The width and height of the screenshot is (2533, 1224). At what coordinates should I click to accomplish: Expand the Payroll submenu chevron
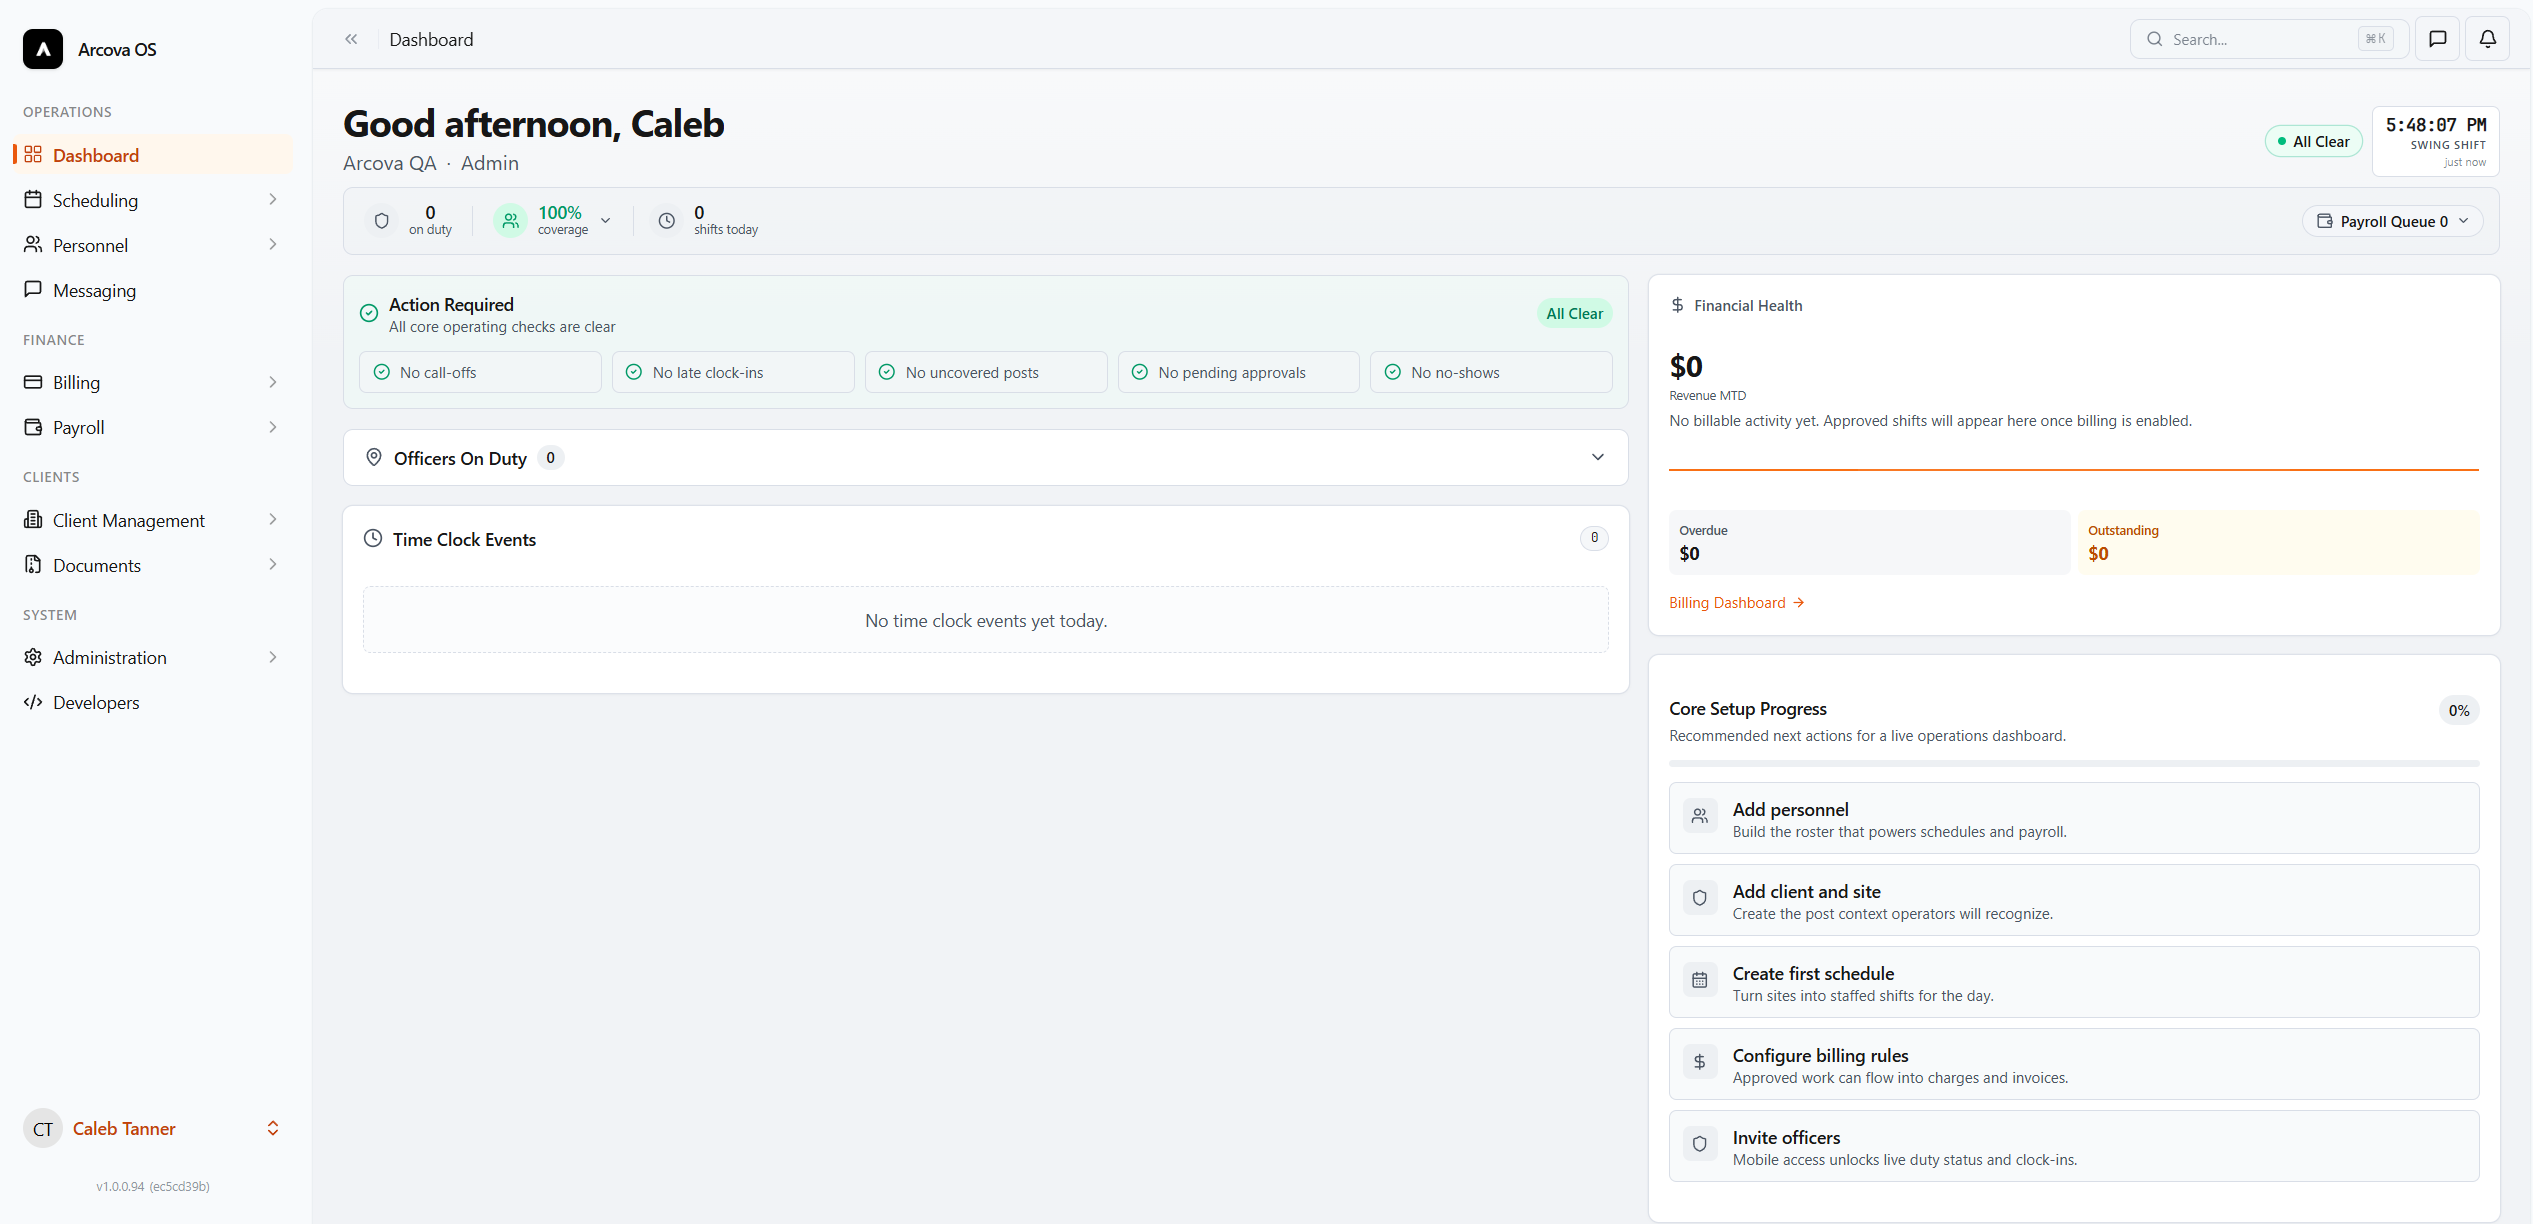[273, 427]
